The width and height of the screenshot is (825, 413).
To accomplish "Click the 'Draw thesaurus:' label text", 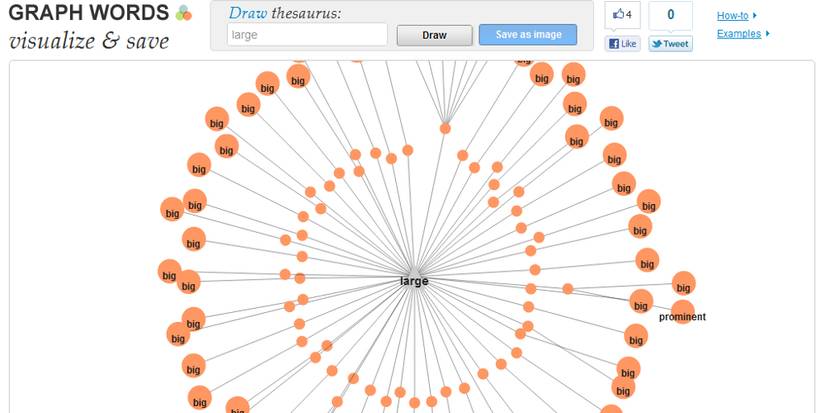I will click(x=285, y=13).
